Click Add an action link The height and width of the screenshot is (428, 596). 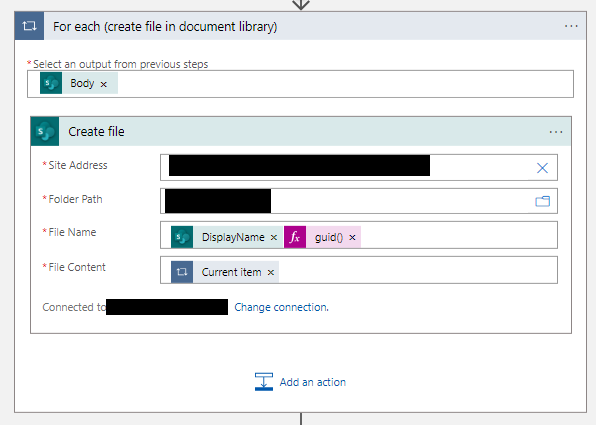[313, 382]
